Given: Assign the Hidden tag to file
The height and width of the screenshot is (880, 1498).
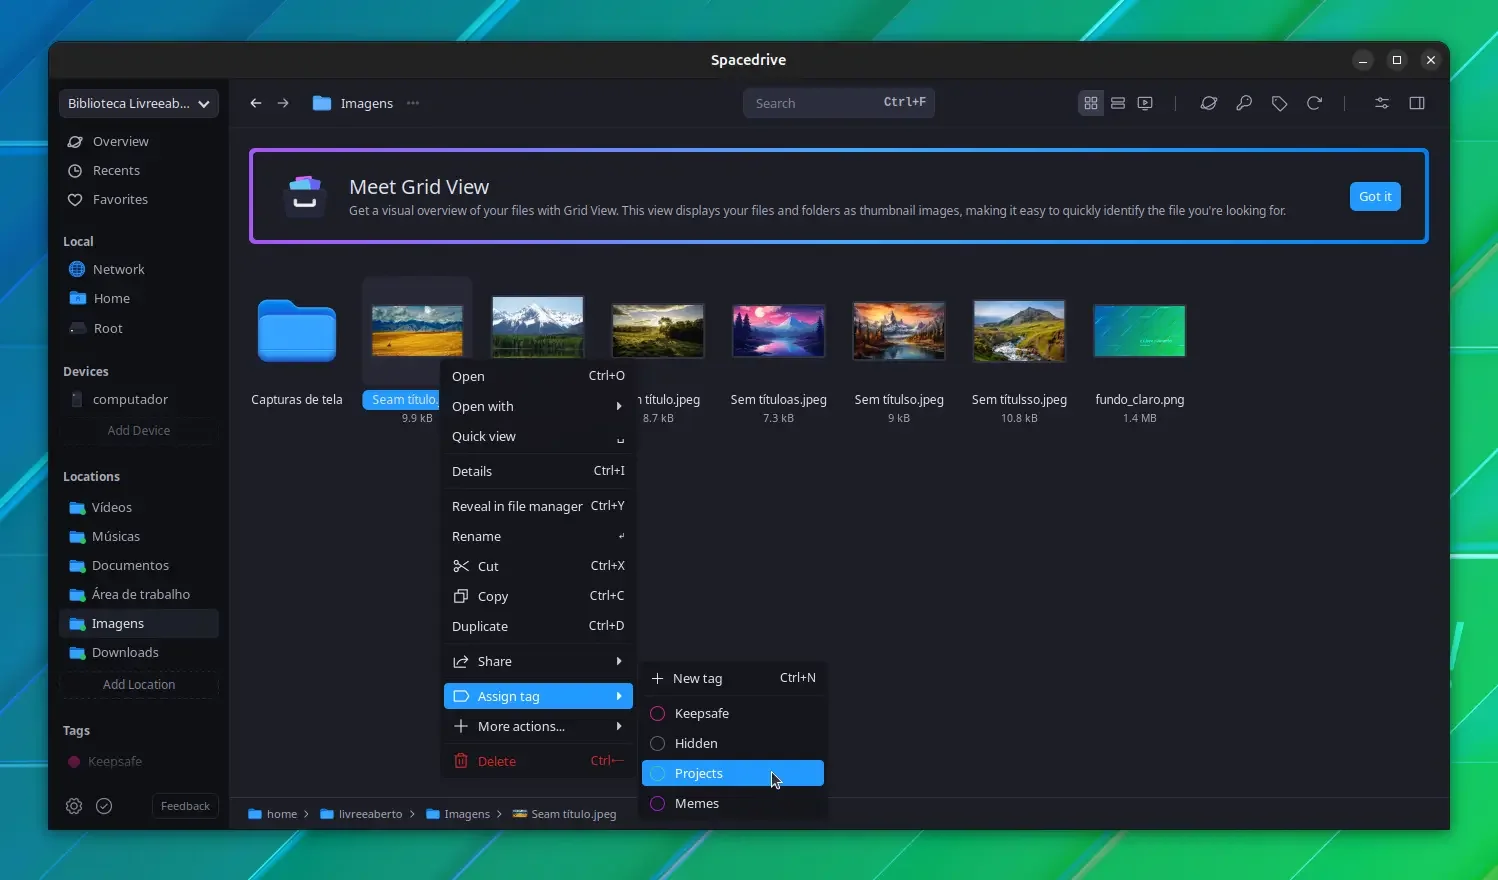Looking at the screenshot, I should point(733,743).
